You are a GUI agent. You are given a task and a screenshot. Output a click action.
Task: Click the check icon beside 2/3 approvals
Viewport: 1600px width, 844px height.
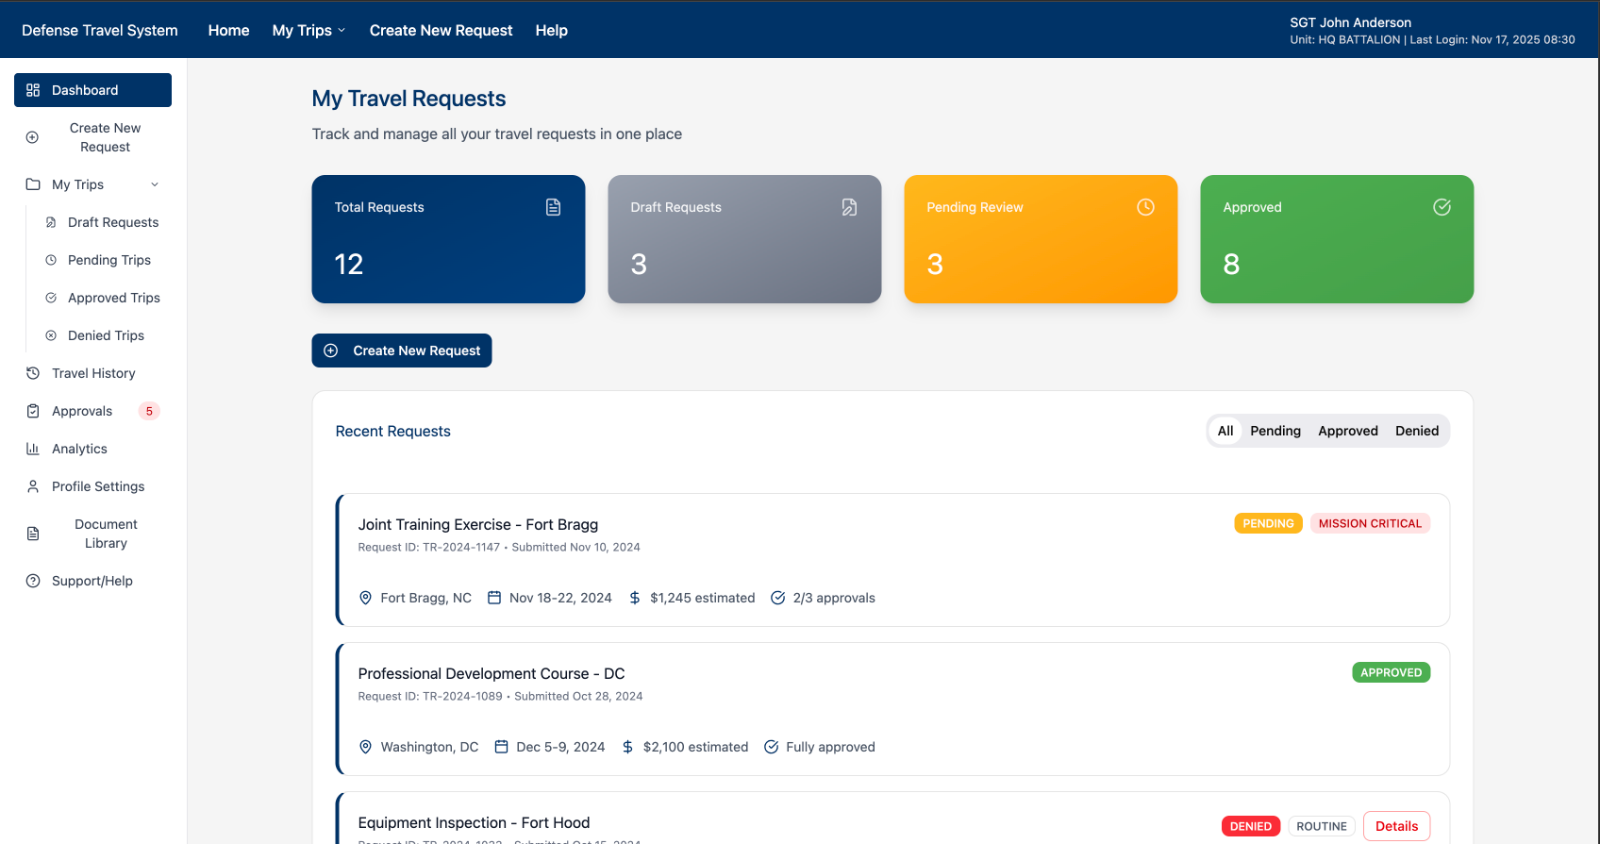point(778,598)
